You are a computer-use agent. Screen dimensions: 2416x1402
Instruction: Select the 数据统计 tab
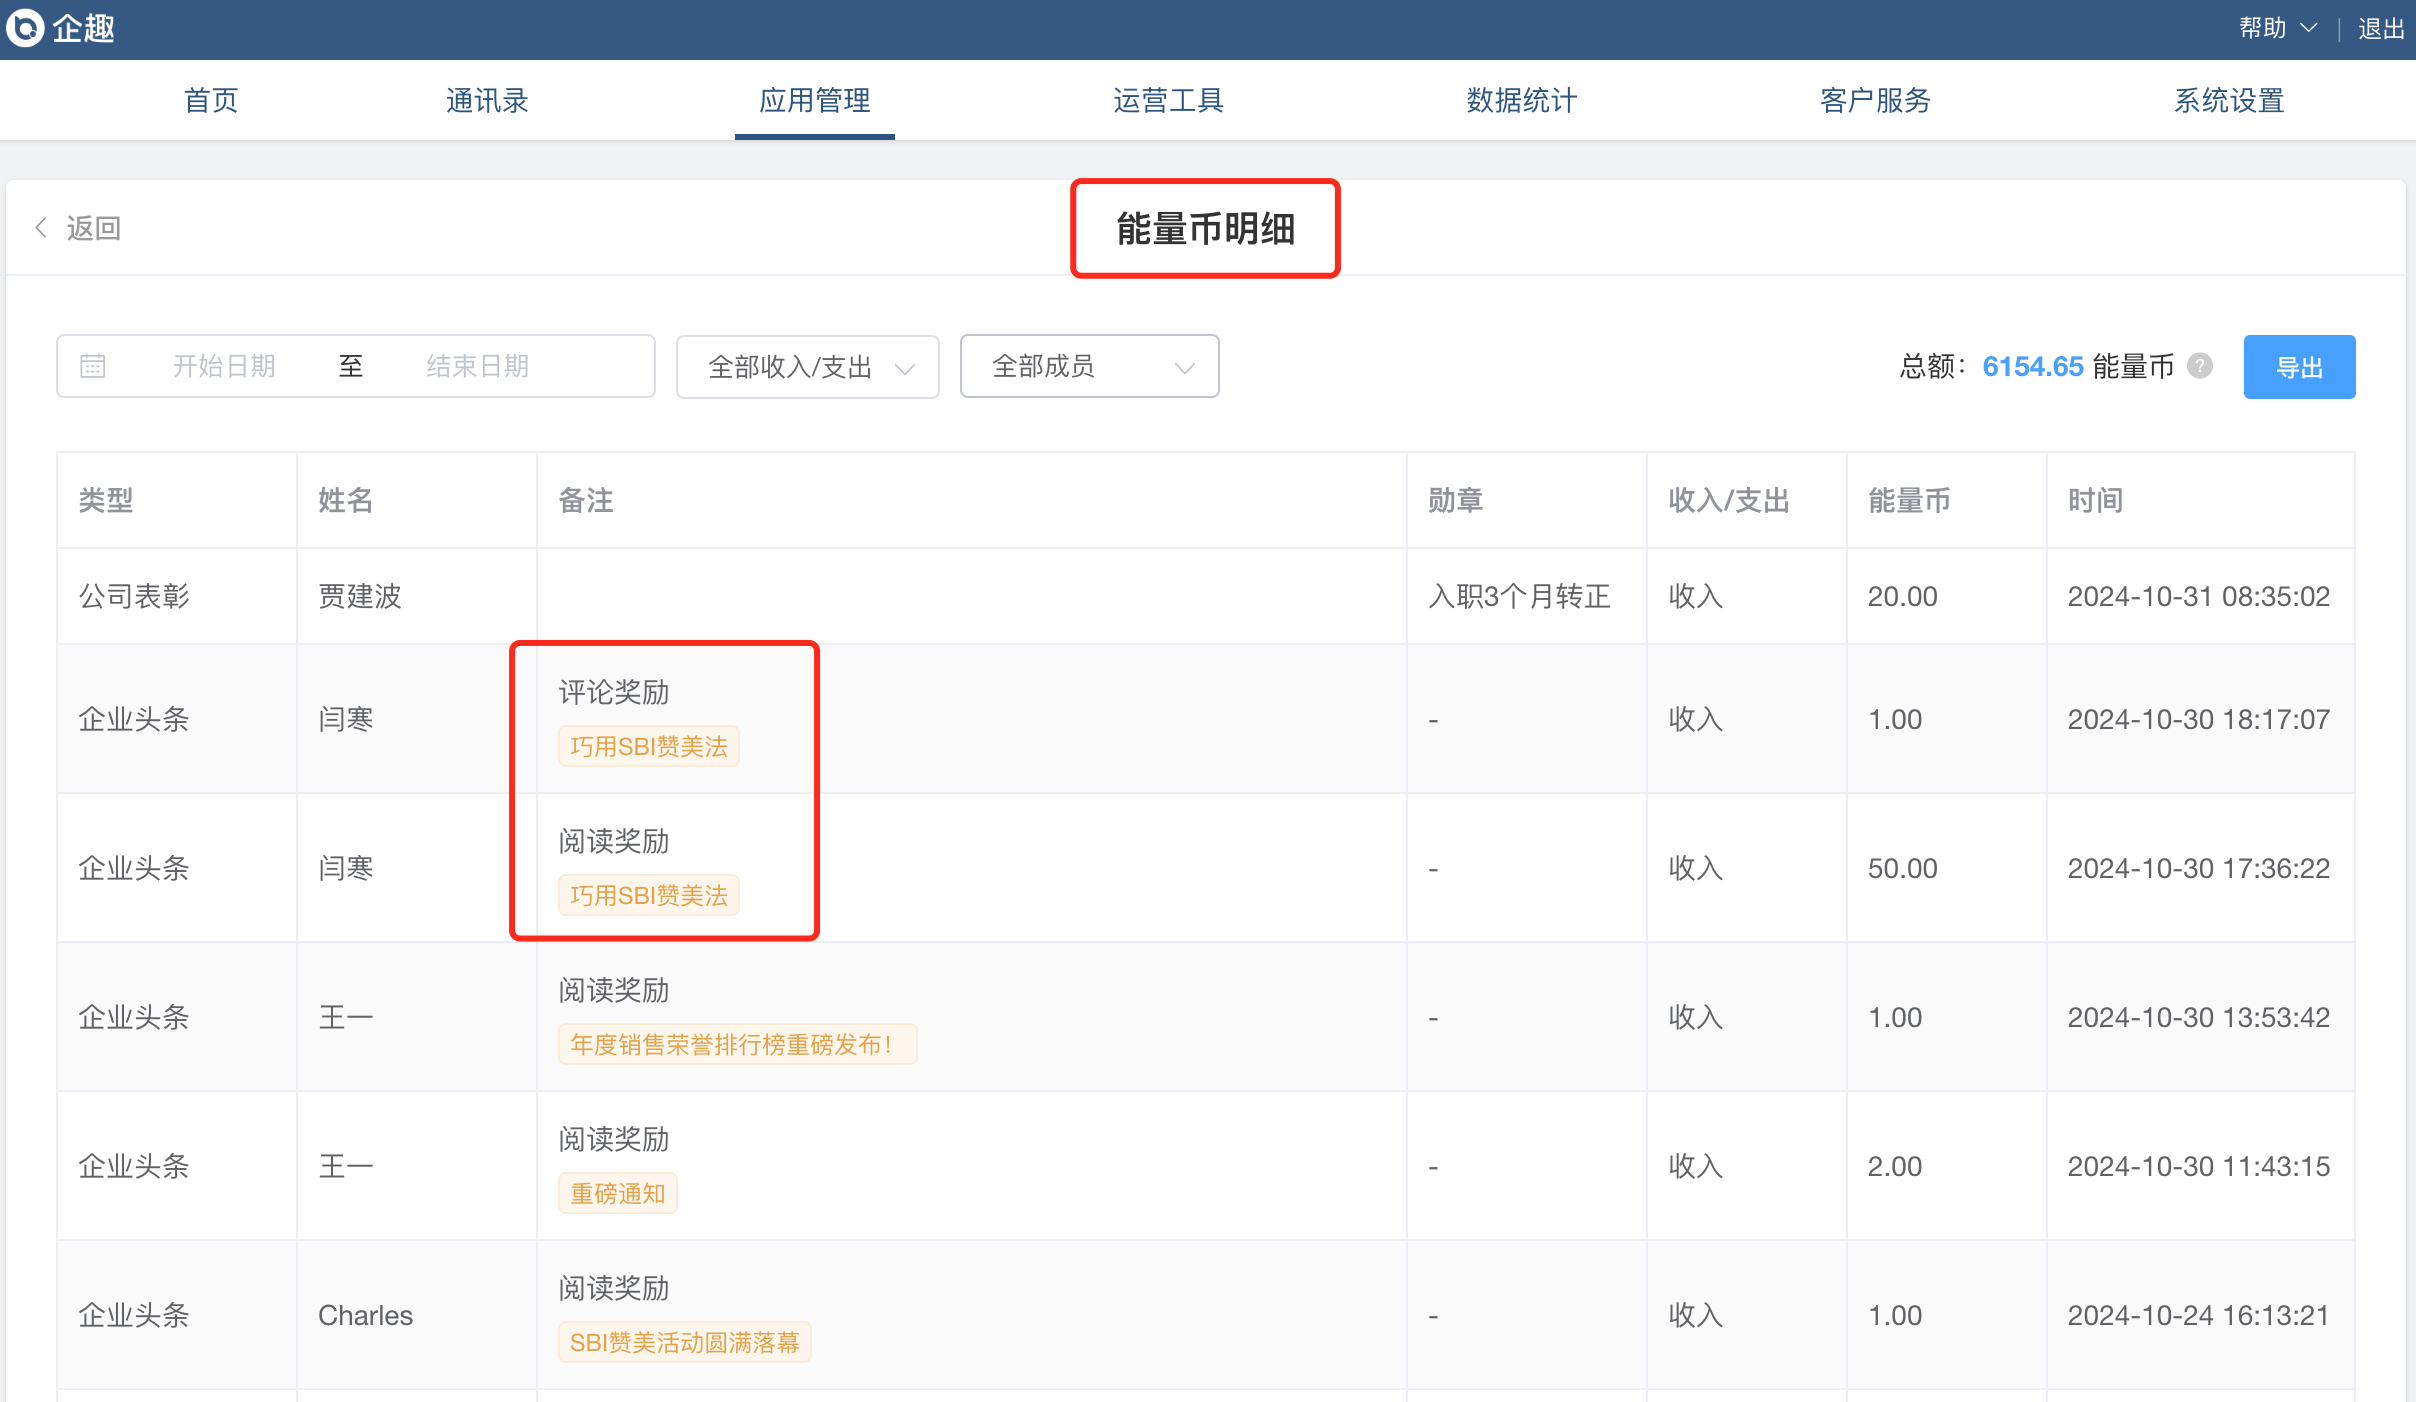point(1521,100)
